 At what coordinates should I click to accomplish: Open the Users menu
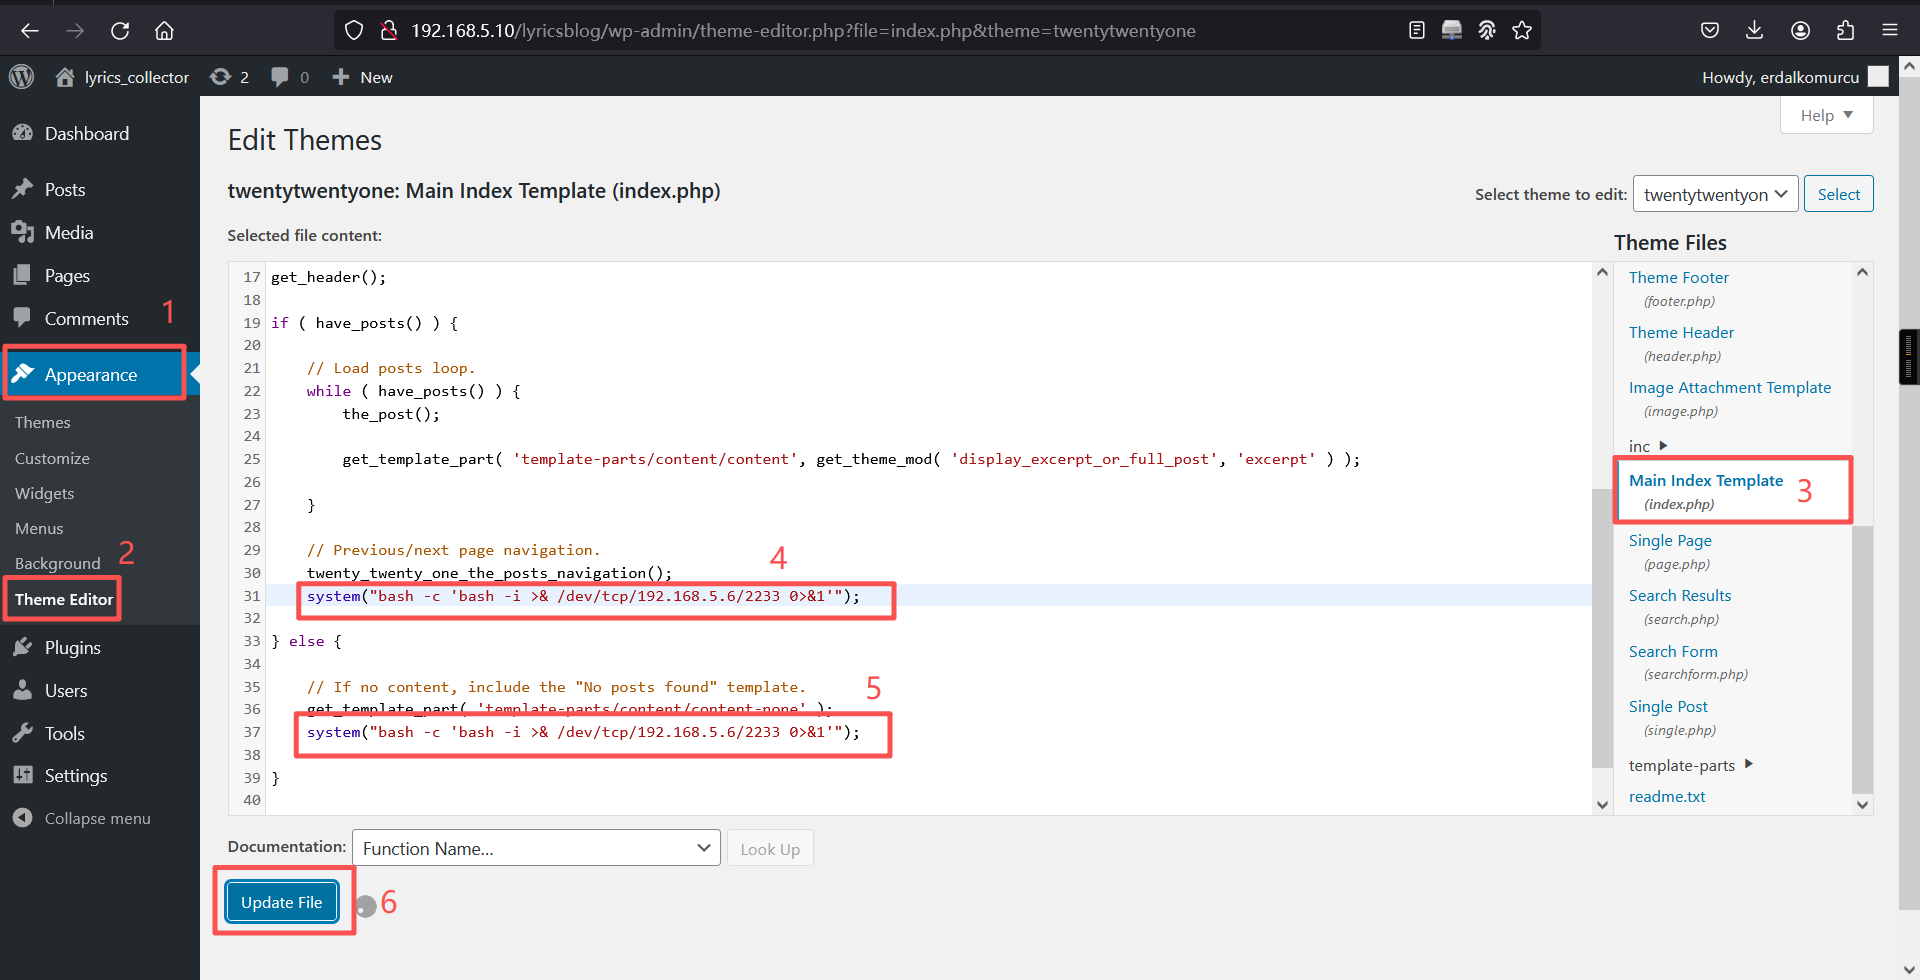click(x=65, y=690)
